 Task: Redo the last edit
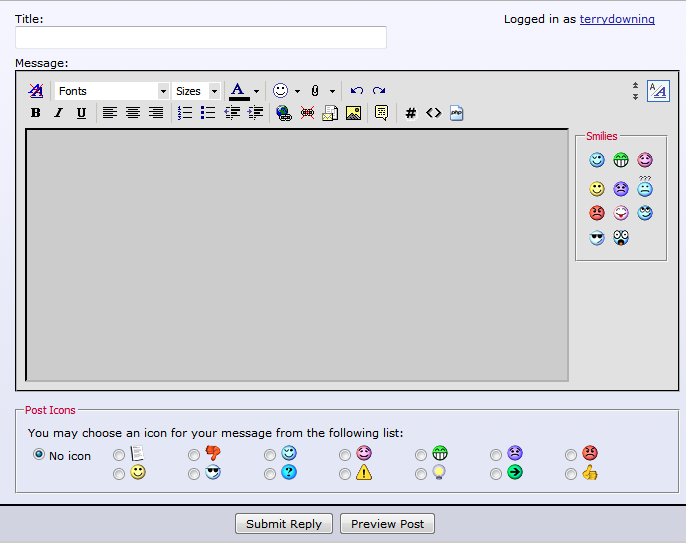(379, 91)
